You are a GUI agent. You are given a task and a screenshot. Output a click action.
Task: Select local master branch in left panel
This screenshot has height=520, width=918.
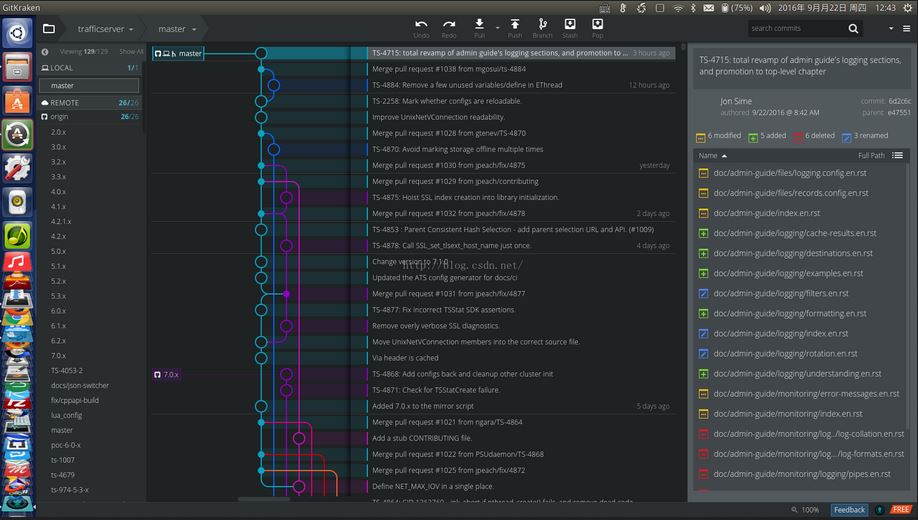tap(89, 85)
